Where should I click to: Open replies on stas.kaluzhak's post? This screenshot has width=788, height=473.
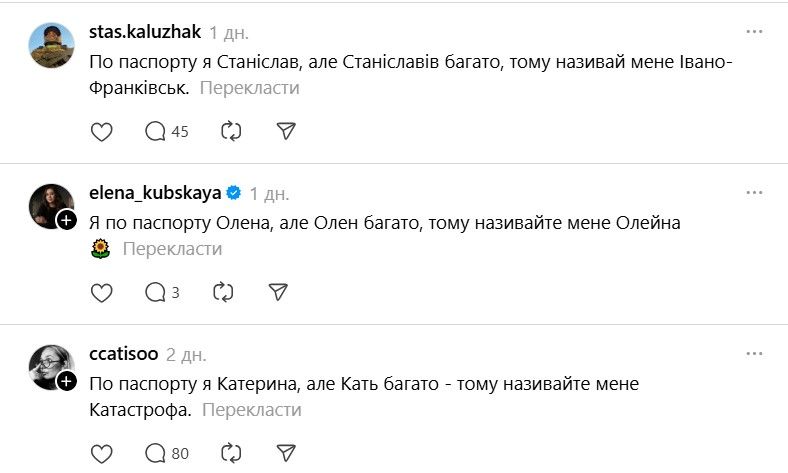(x=166, y=131)
